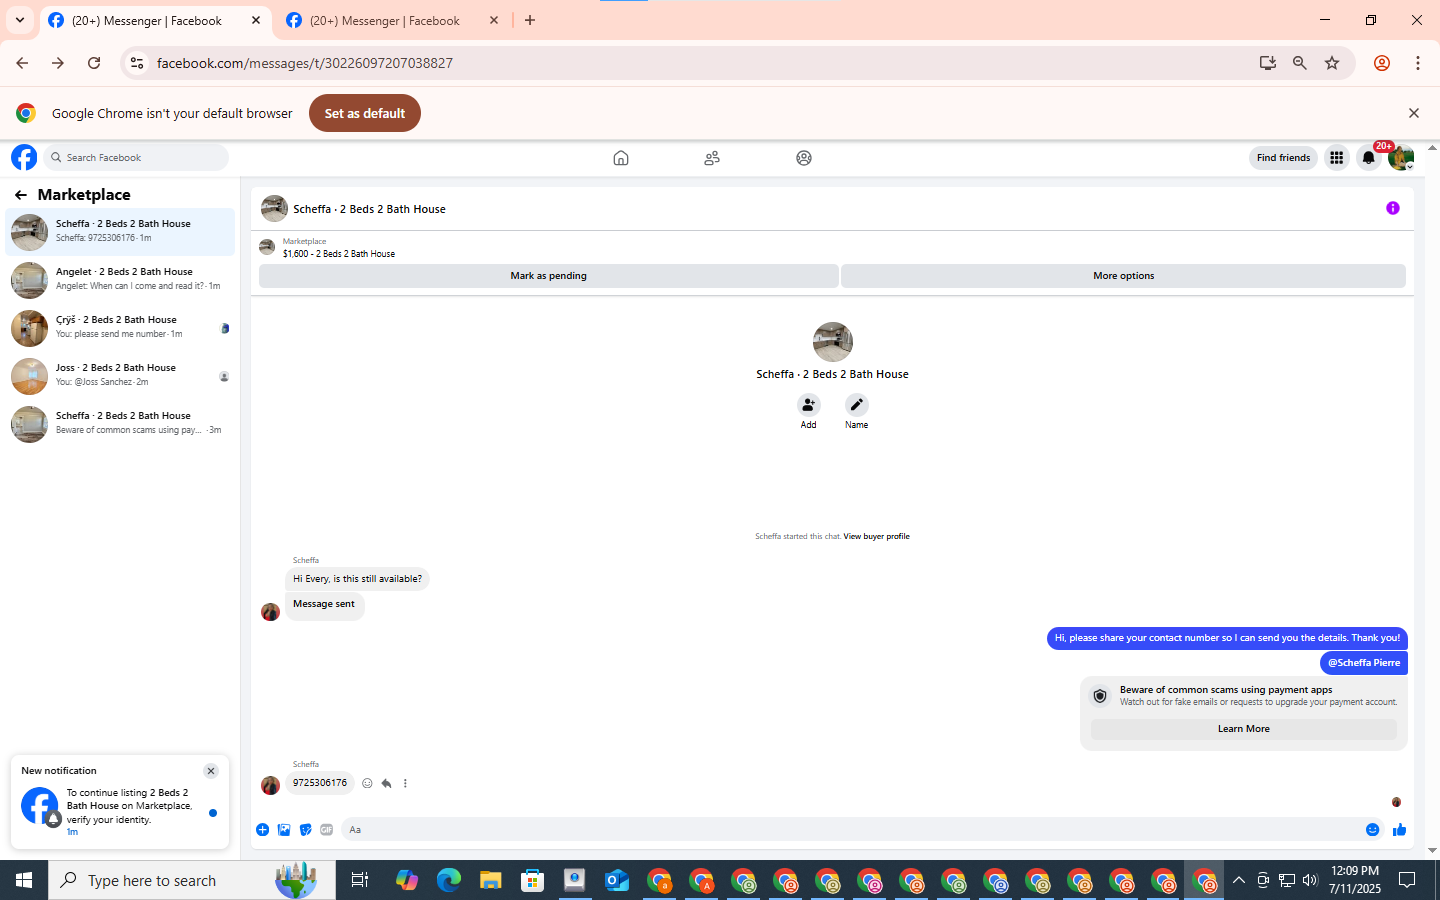This screenshot has width=1440, height=900.
Task: View site information icon in address bar
Action: click(x=137, y=63)
